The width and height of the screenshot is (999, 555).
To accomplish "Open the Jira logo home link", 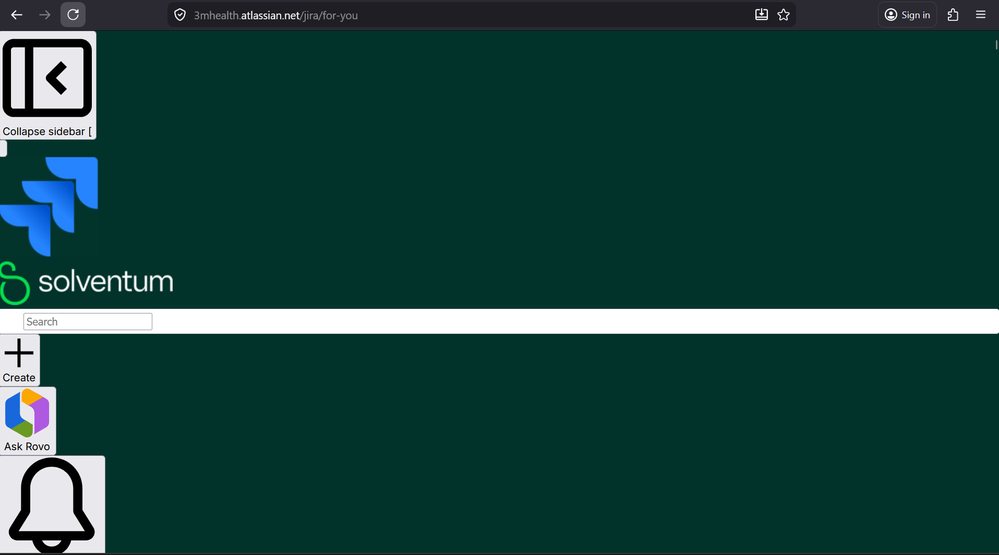I will (x=49, y=206).
